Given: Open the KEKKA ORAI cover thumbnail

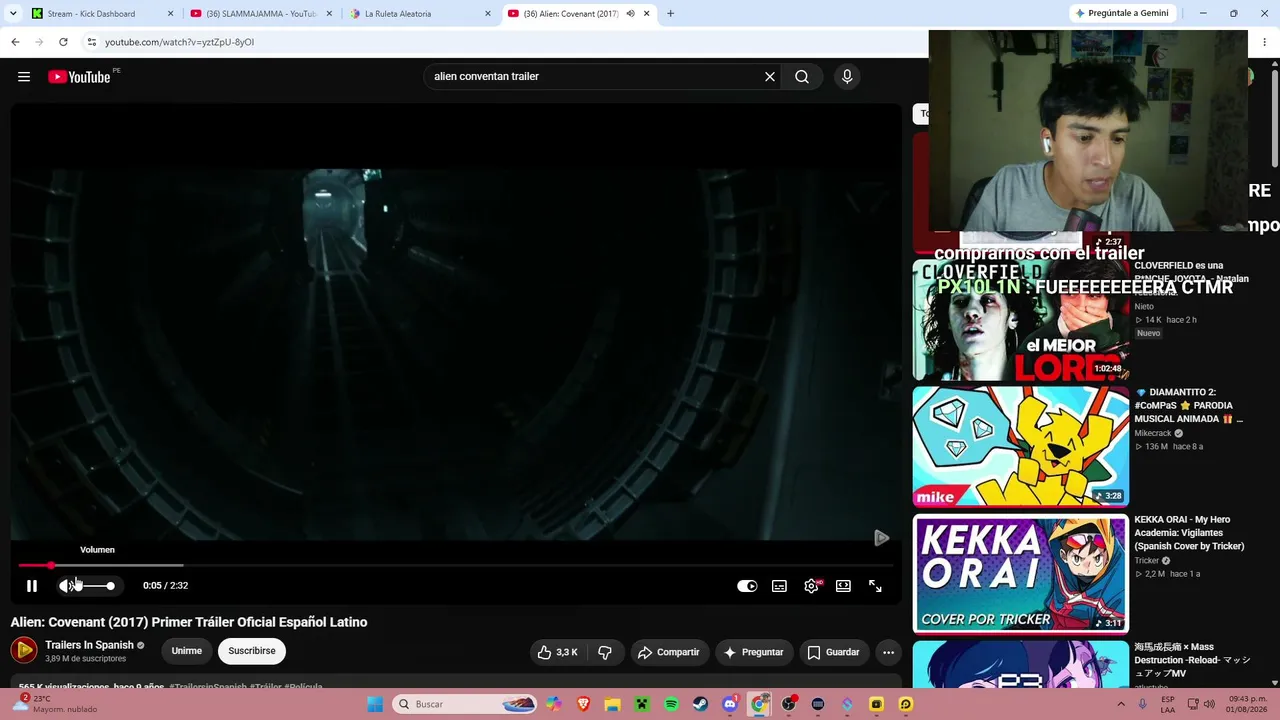Looking at the screenshot, I should coord(1020,574).
